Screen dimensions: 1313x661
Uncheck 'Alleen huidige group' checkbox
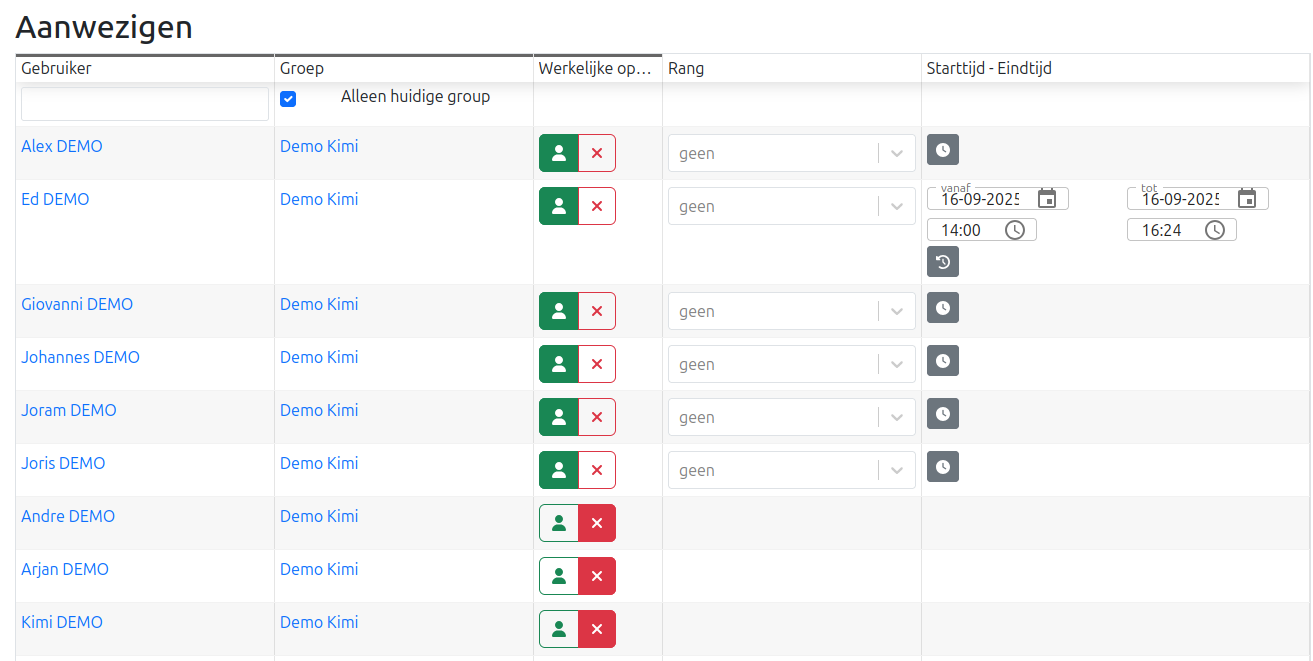coord(288,99)
